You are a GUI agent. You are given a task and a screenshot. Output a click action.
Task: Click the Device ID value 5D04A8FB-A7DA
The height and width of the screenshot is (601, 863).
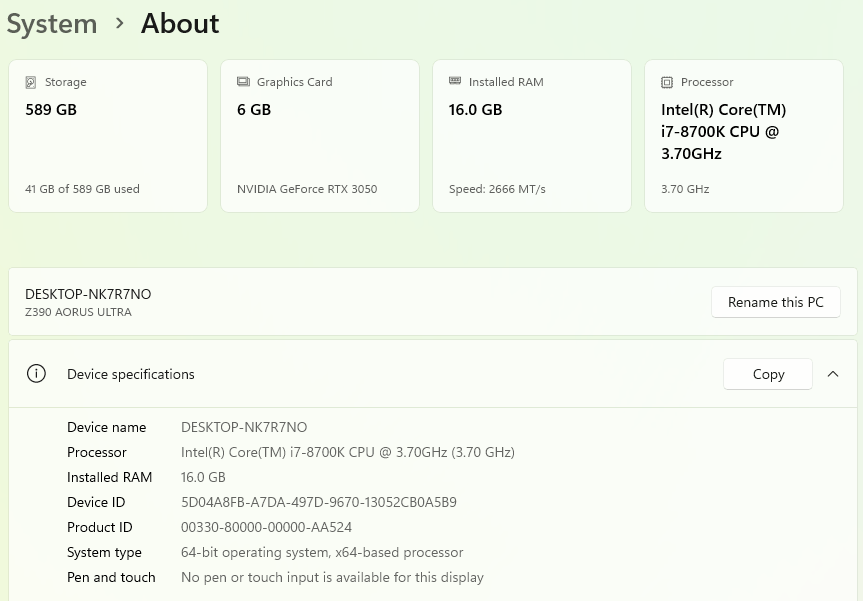(319, 502)
